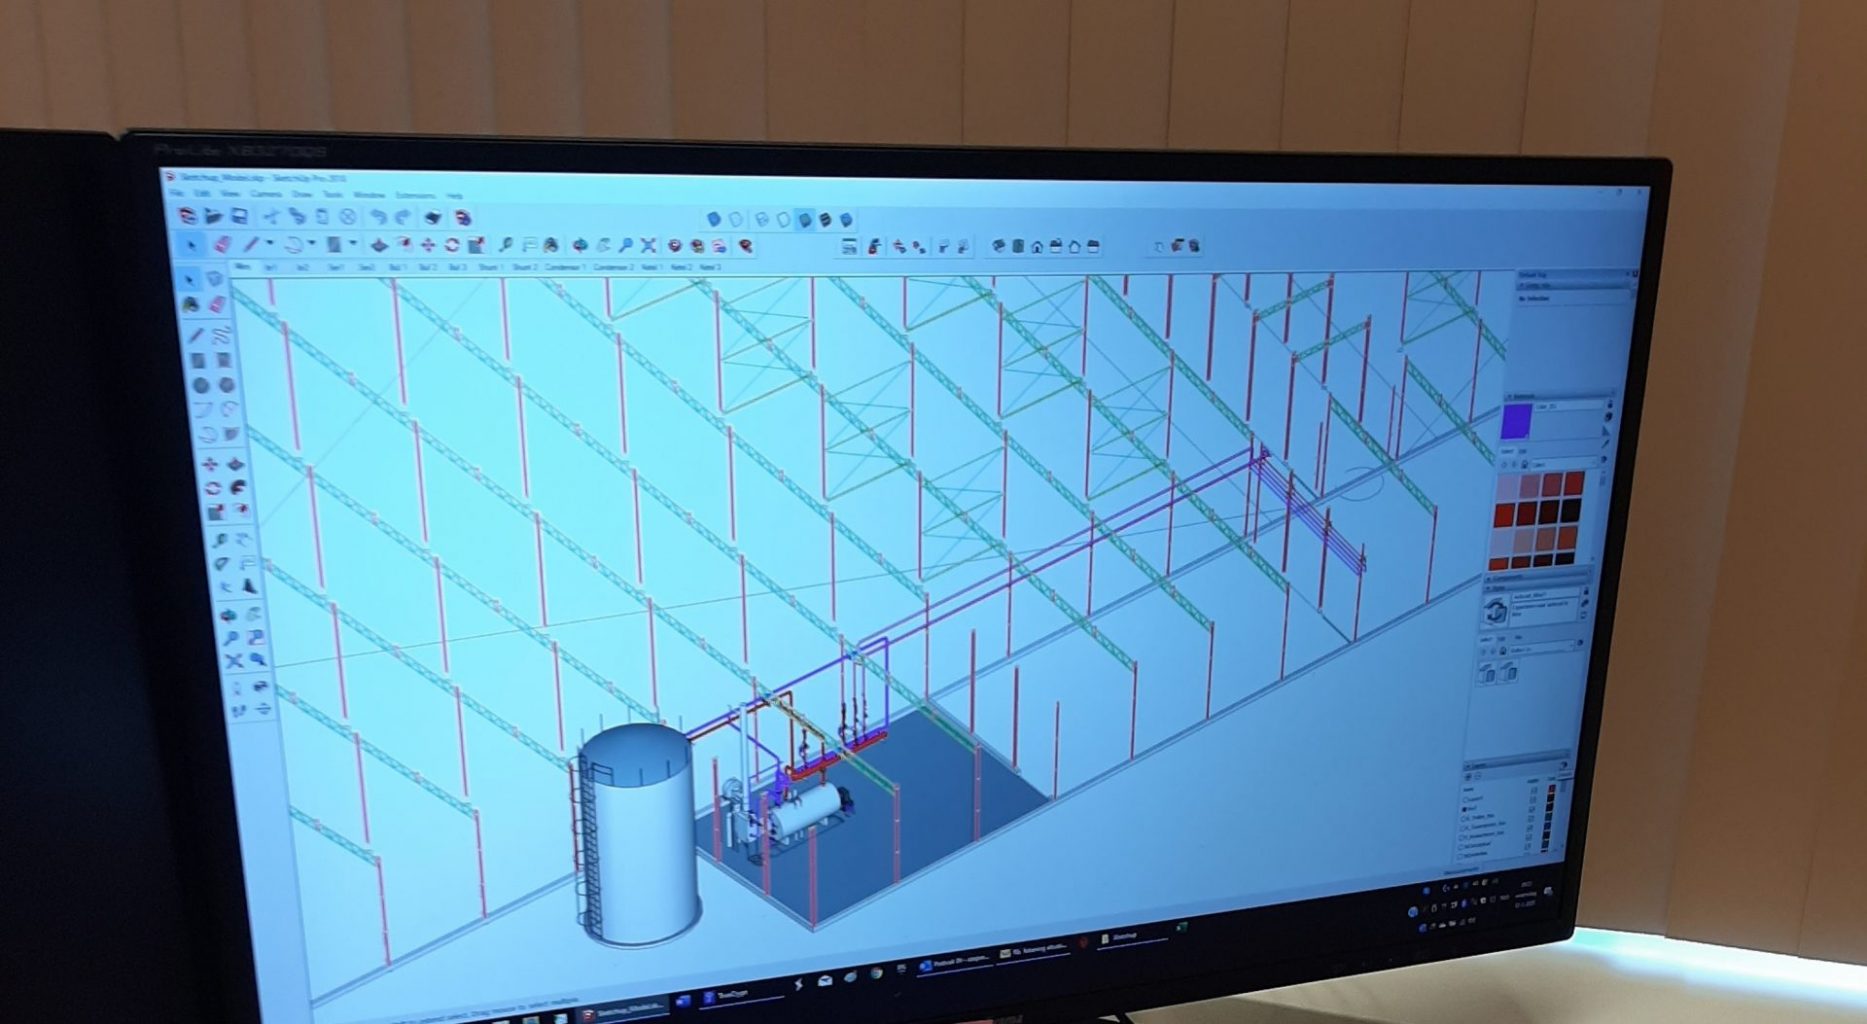The width and height of the screenshot is (1867, 1024).
Task: Click the Orbit tool in the top toolbar
Action: pos(579,245)
